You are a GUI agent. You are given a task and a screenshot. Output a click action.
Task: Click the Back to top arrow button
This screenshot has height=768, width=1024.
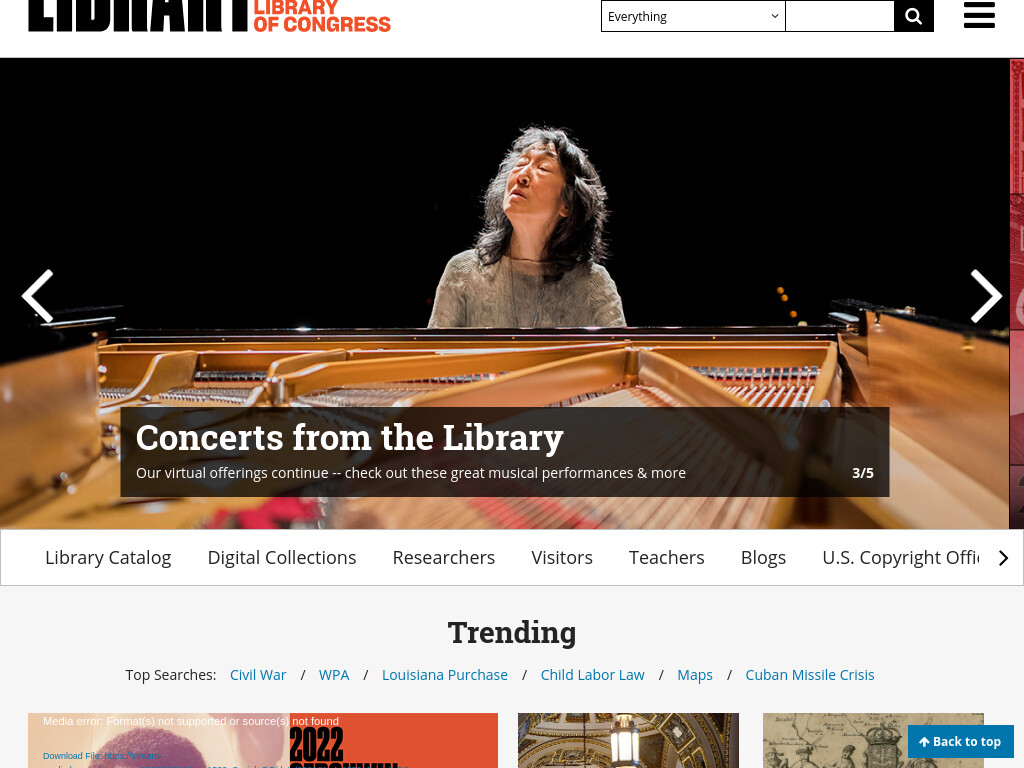coord(960,741)
